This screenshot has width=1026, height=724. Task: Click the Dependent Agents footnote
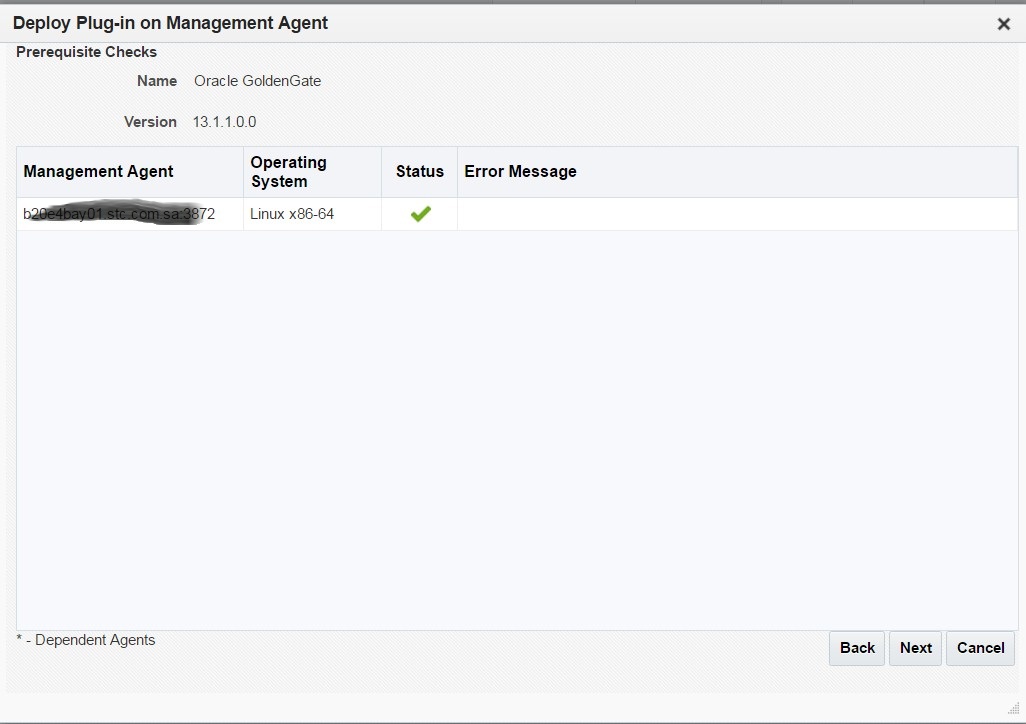[x=86, y=640]
